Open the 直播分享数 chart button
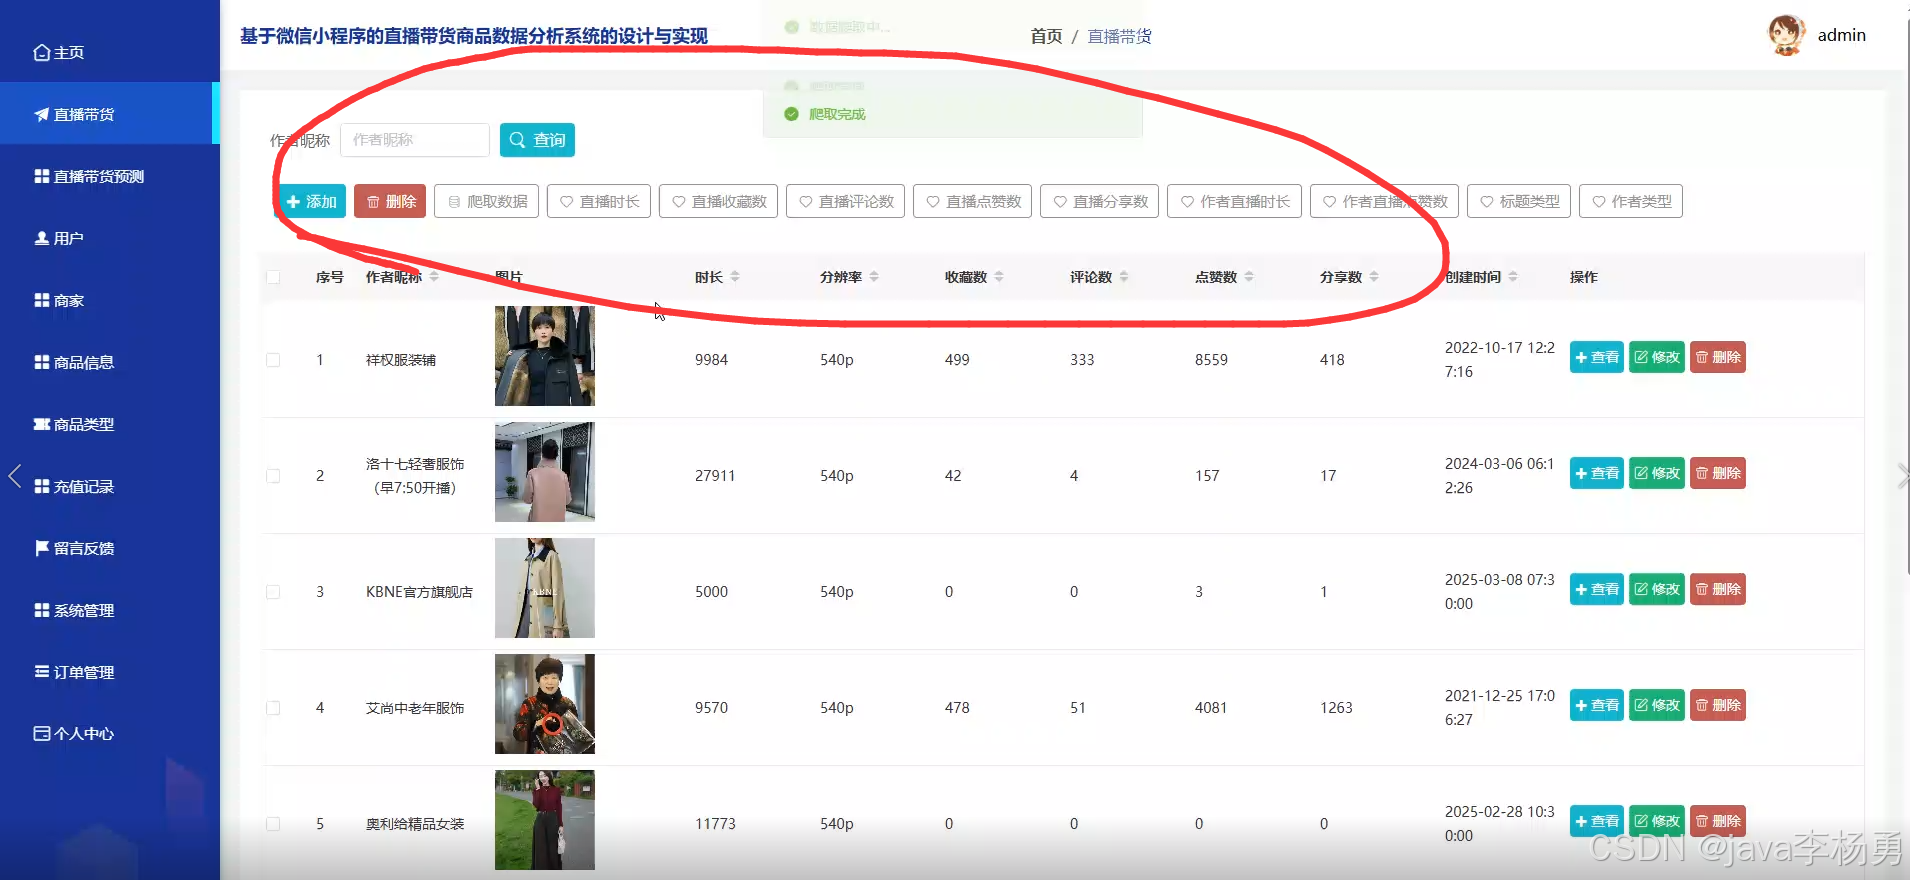The image size is (1910, 880). [1099, 201]
